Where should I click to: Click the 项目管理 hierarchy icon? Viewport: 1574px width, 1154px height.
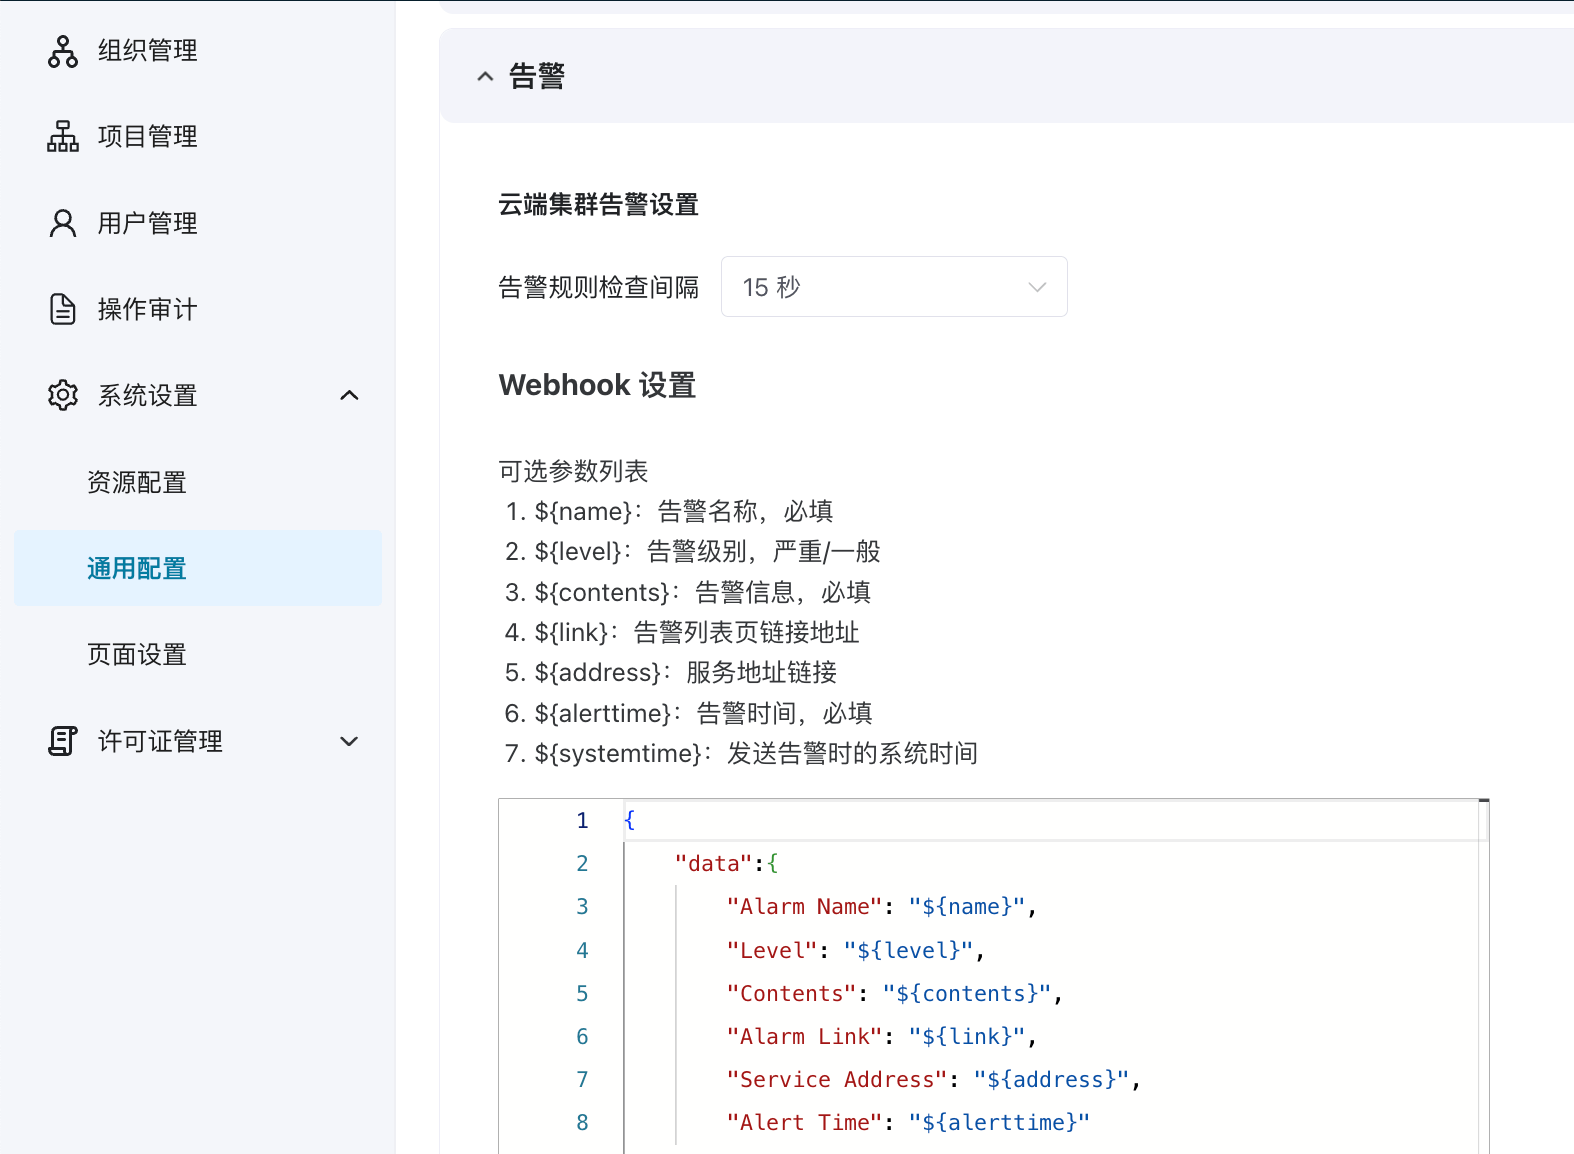pos(62,137)
